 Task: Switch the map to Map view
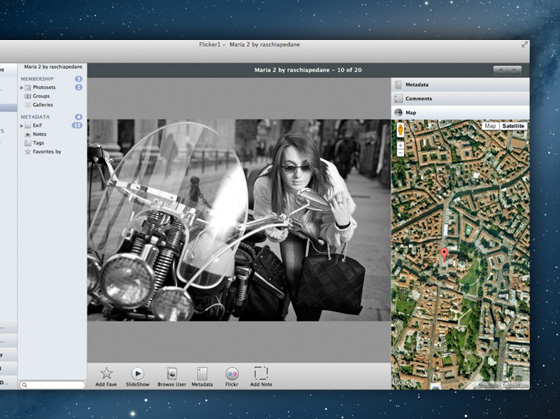[x=490, y=126]
